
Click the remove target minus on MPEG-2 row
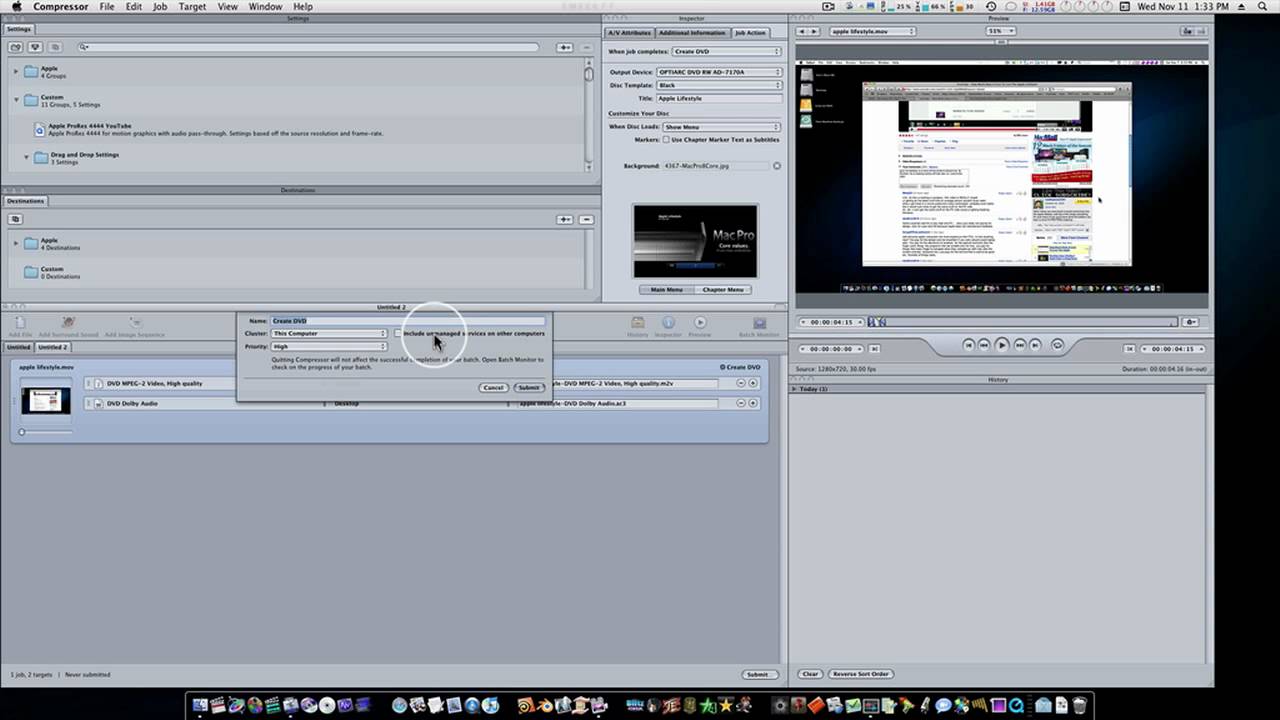tap(741, 383)
